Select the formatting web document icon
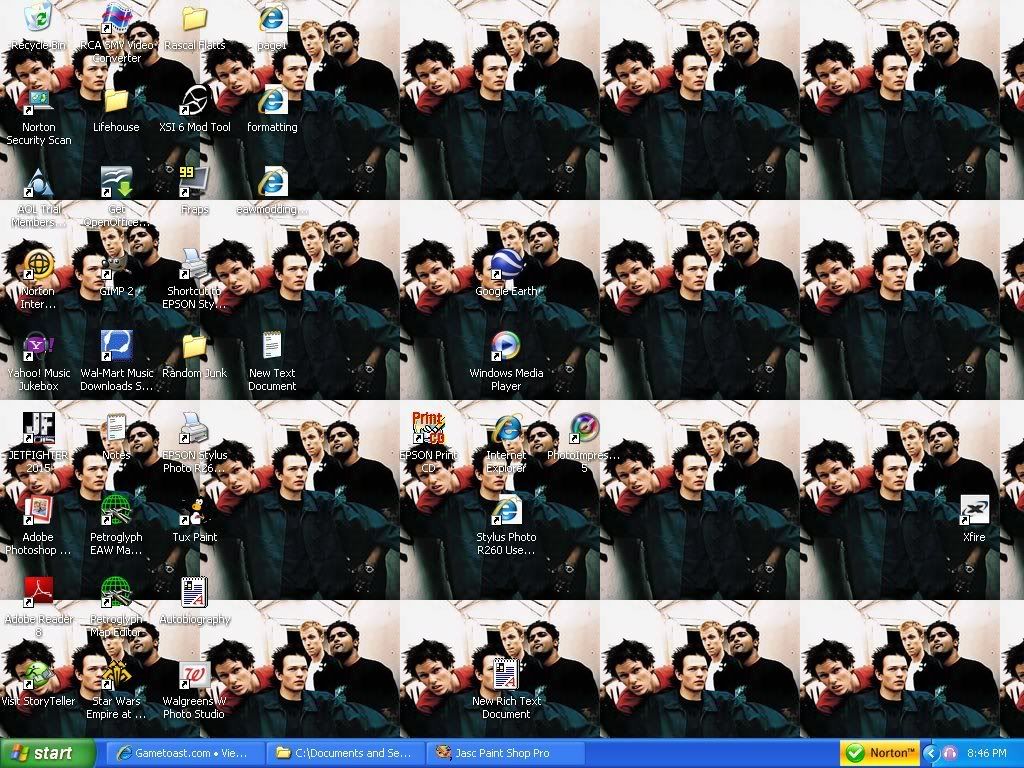Viewport: 1024px width, 768px height. click(x=272, y=100)
